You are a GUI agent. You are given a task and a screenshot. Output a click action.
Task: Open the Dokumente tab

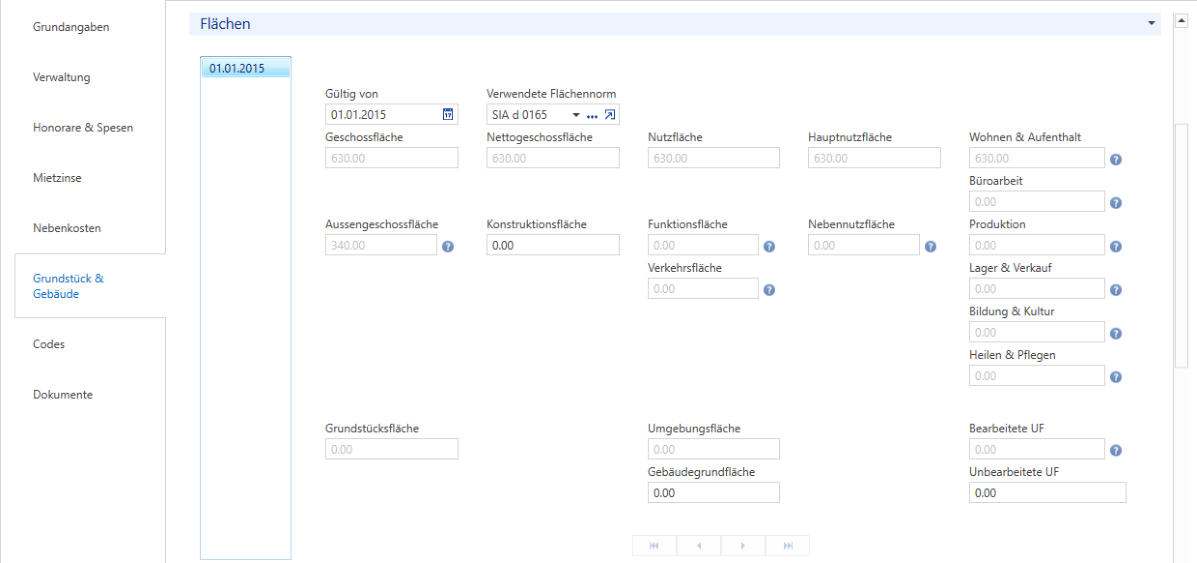(63, 395)
